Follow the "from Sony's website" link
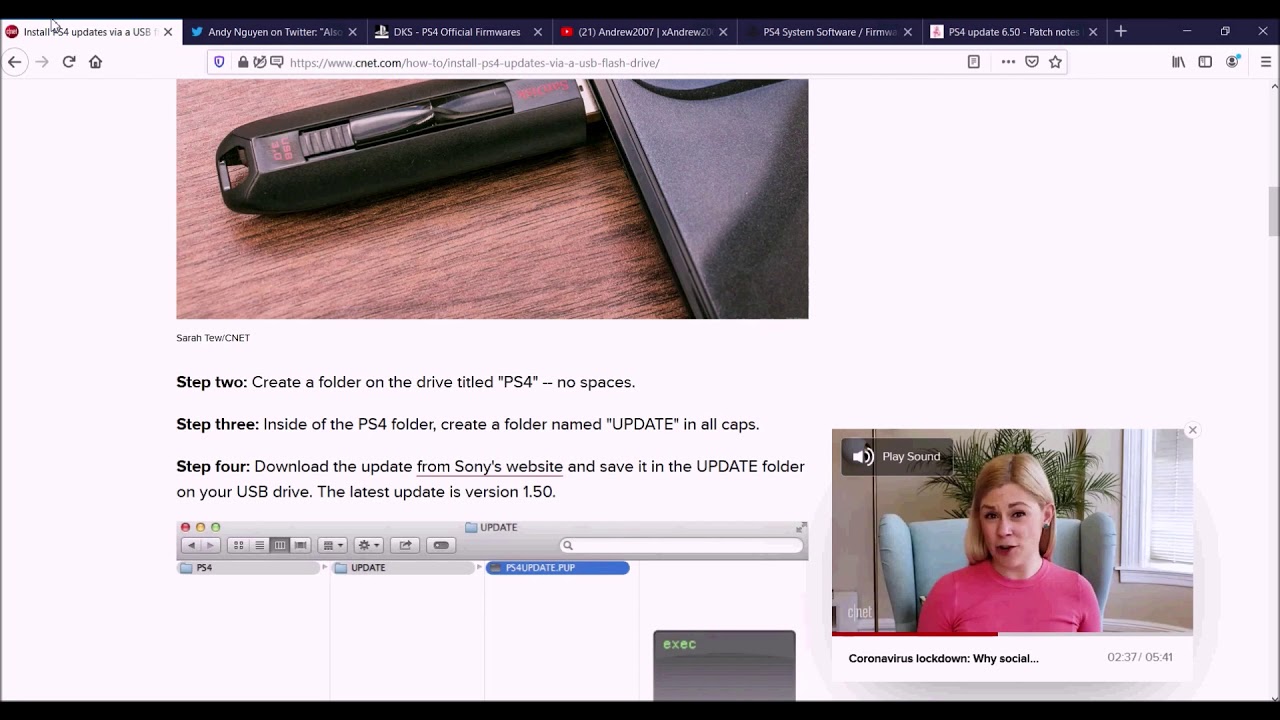The image size is (1280, 720). (489, 467)
